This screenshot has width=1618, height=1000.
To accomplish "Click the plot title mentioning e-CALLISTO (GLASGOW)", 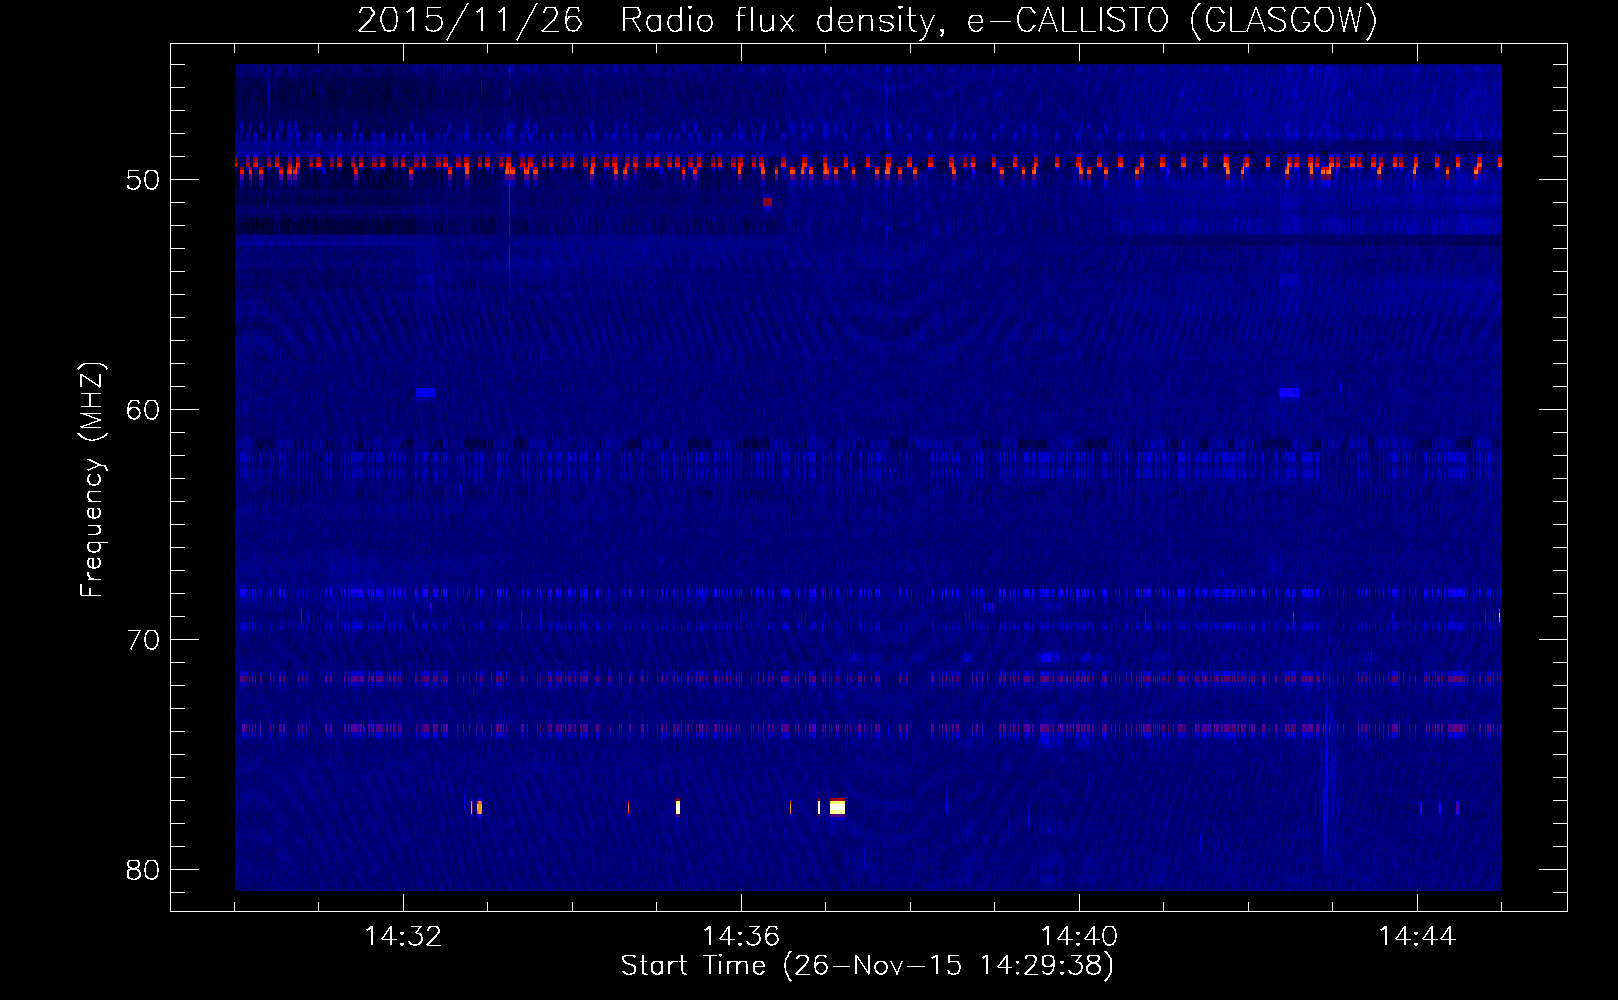I will (x=867, y=20).
